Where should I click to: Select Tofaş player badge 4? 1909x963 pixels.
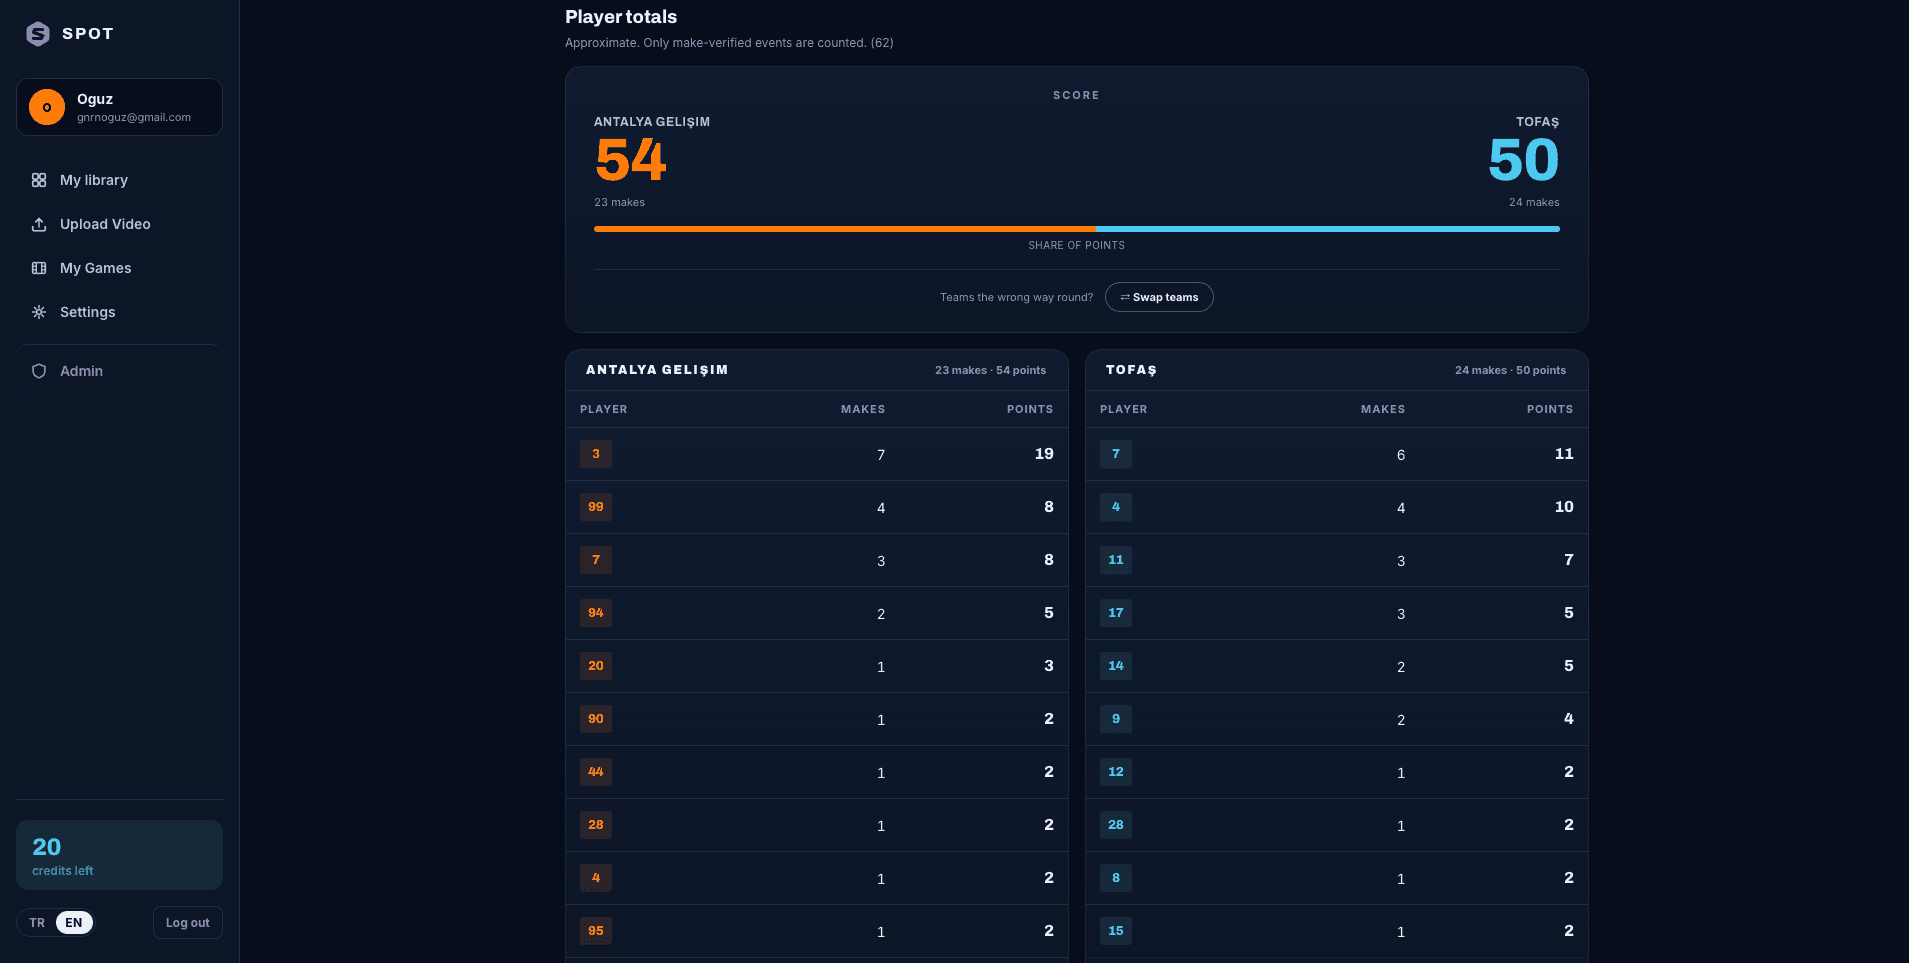(1116, 507)
